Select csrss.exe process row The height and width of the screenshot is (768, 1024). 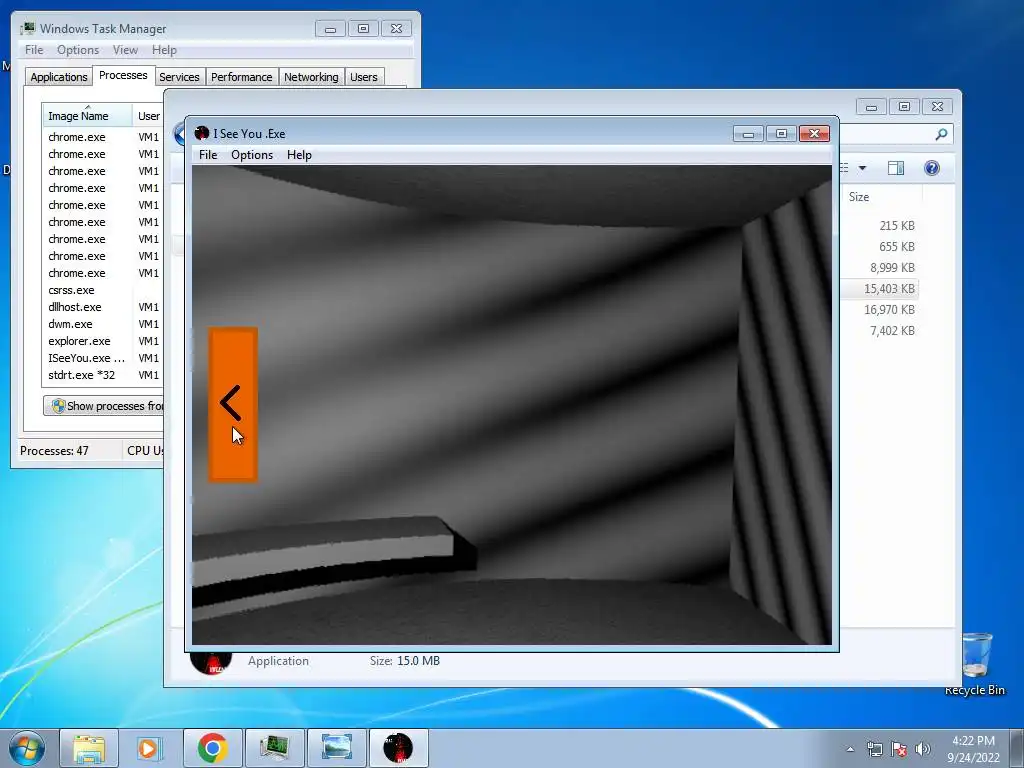(103, 290)
